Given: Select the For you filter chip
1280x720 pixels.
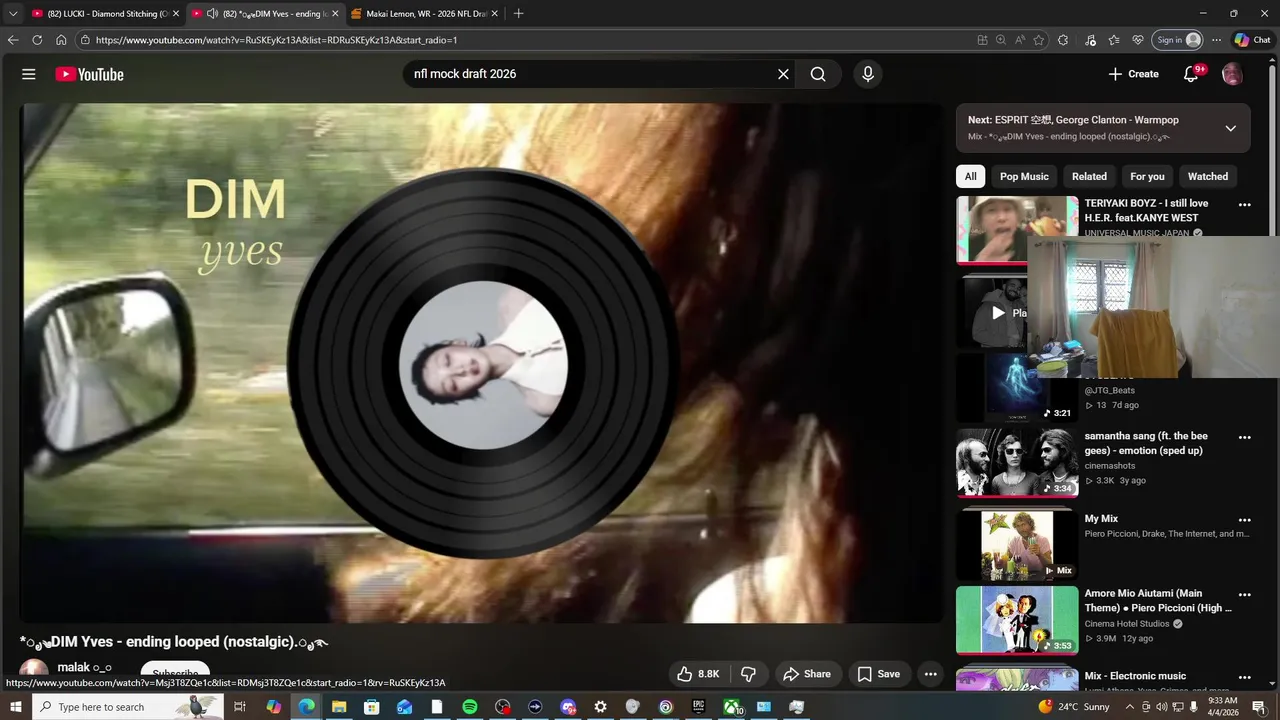Looking at the screenshot, I should pos(1147,177).
